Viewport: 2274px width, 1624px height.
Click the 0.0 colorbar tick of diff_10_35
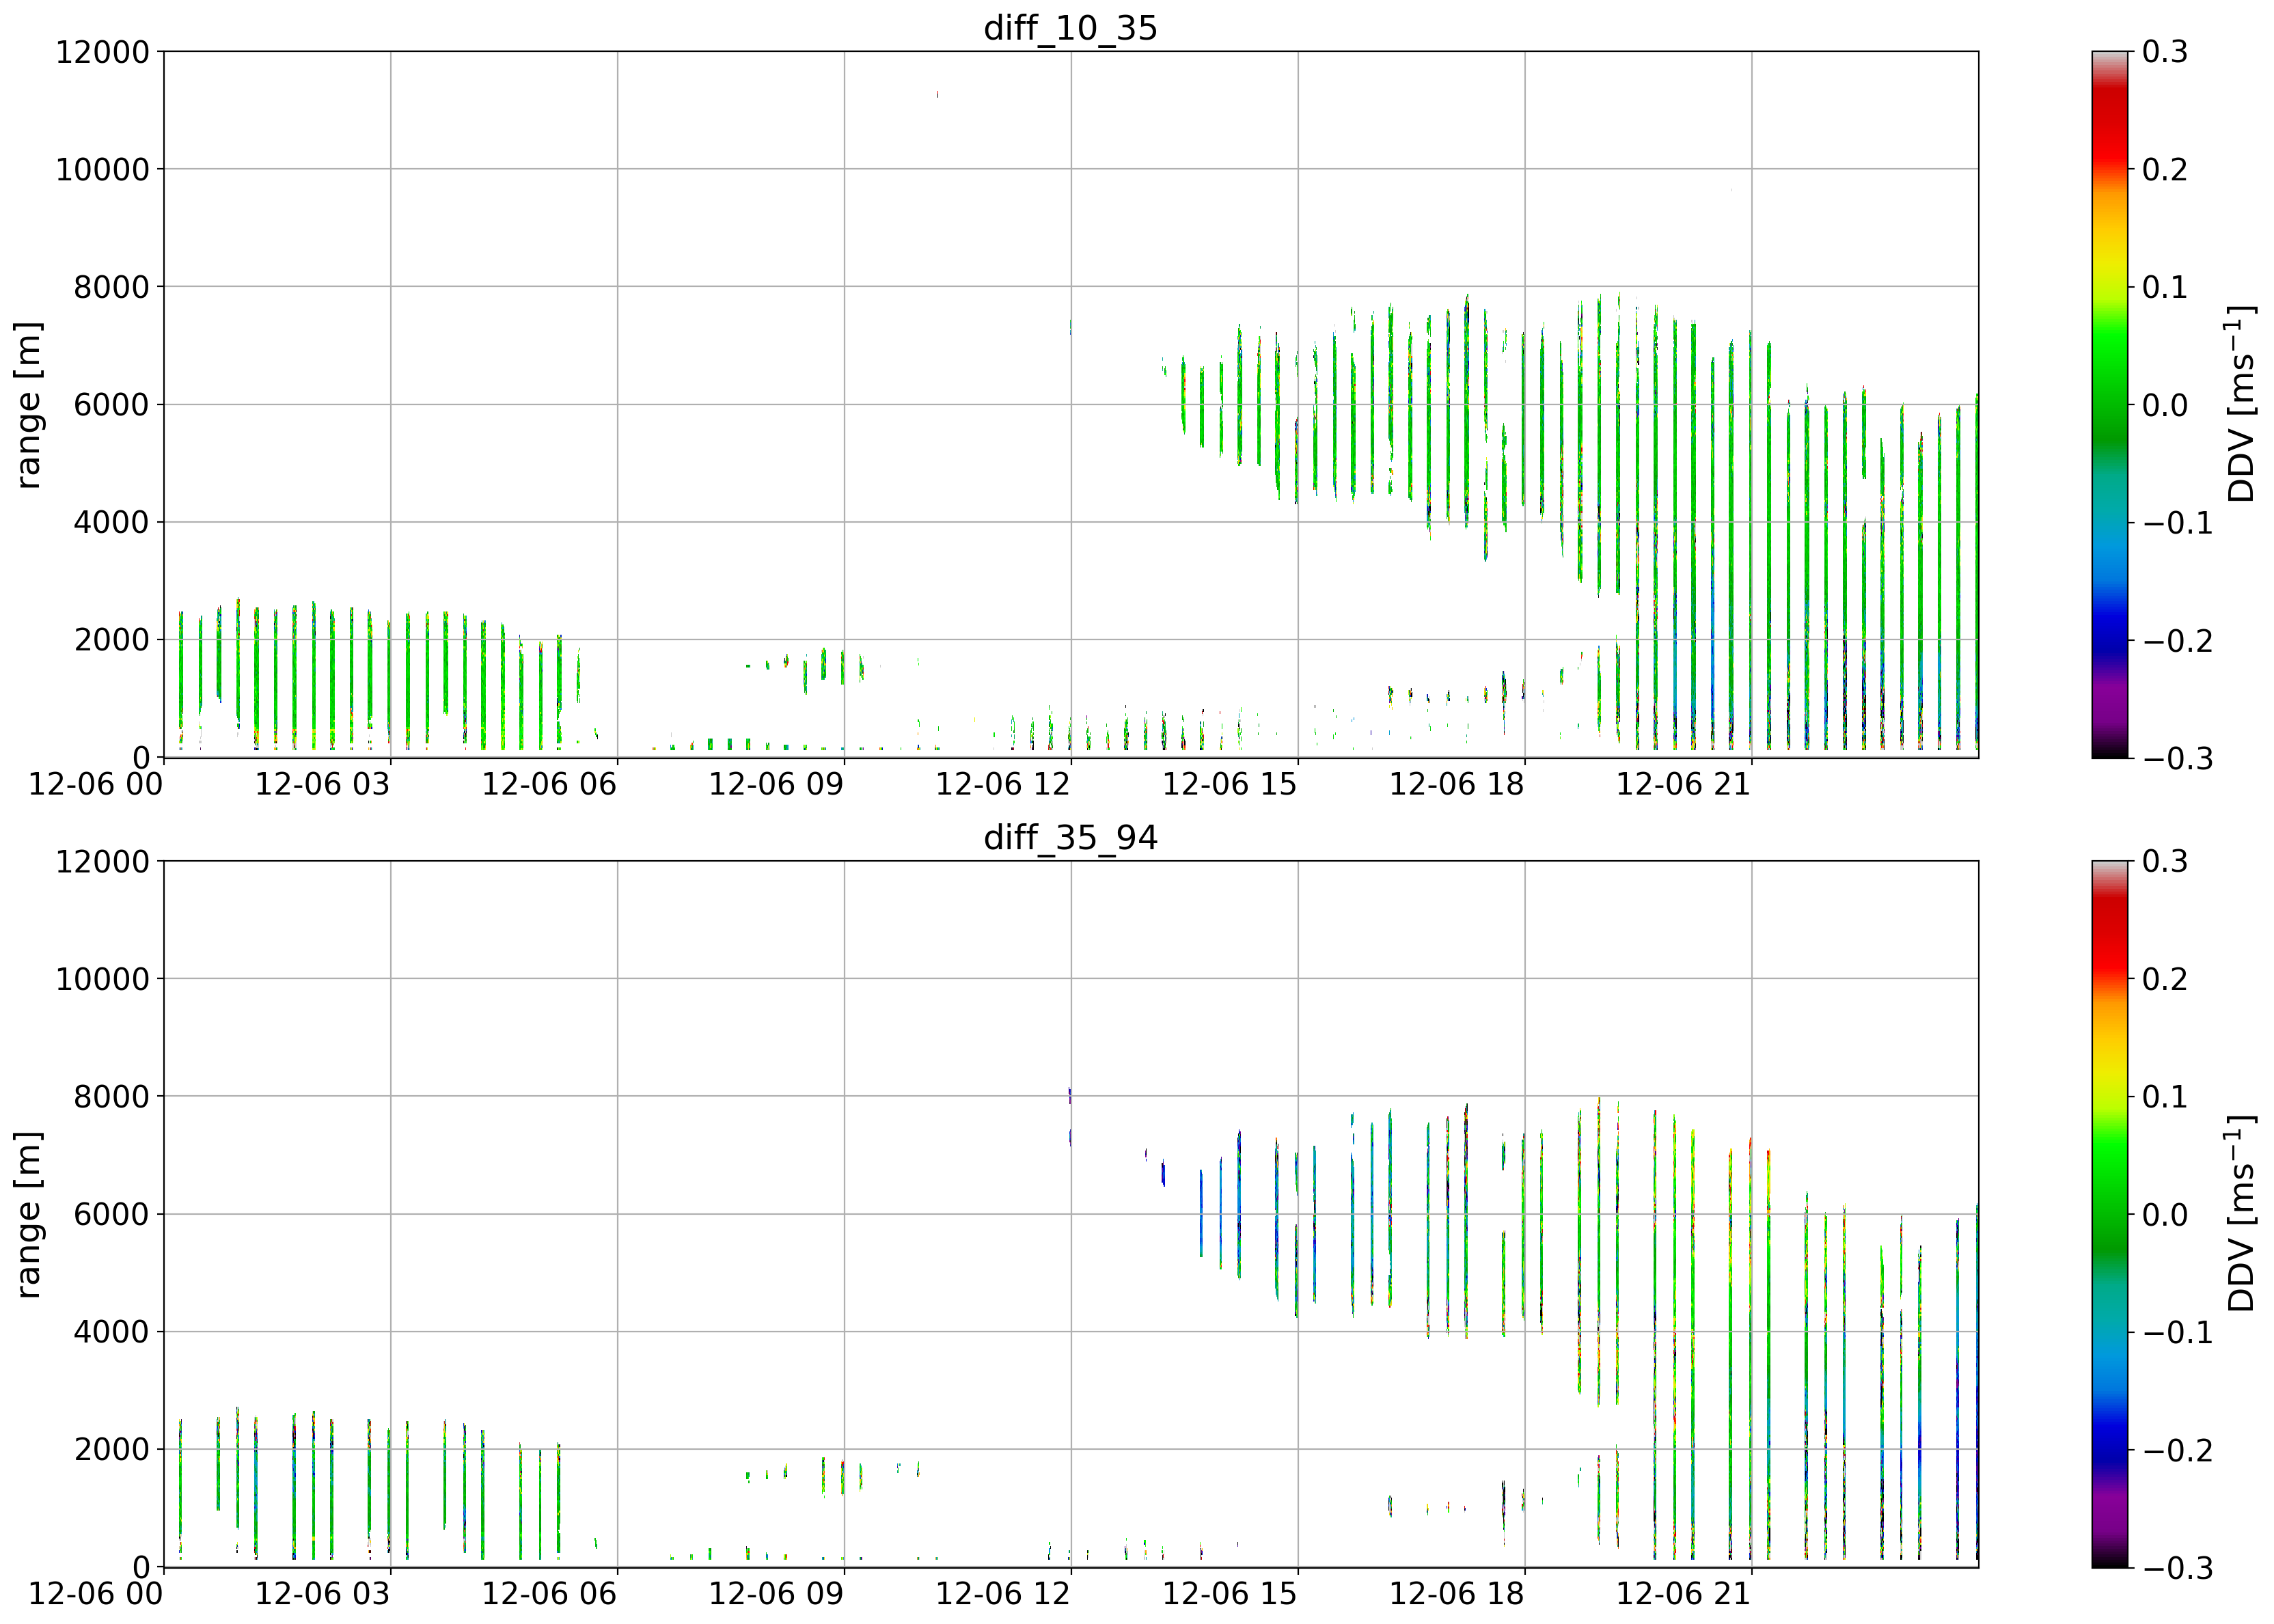[2165, 405]
